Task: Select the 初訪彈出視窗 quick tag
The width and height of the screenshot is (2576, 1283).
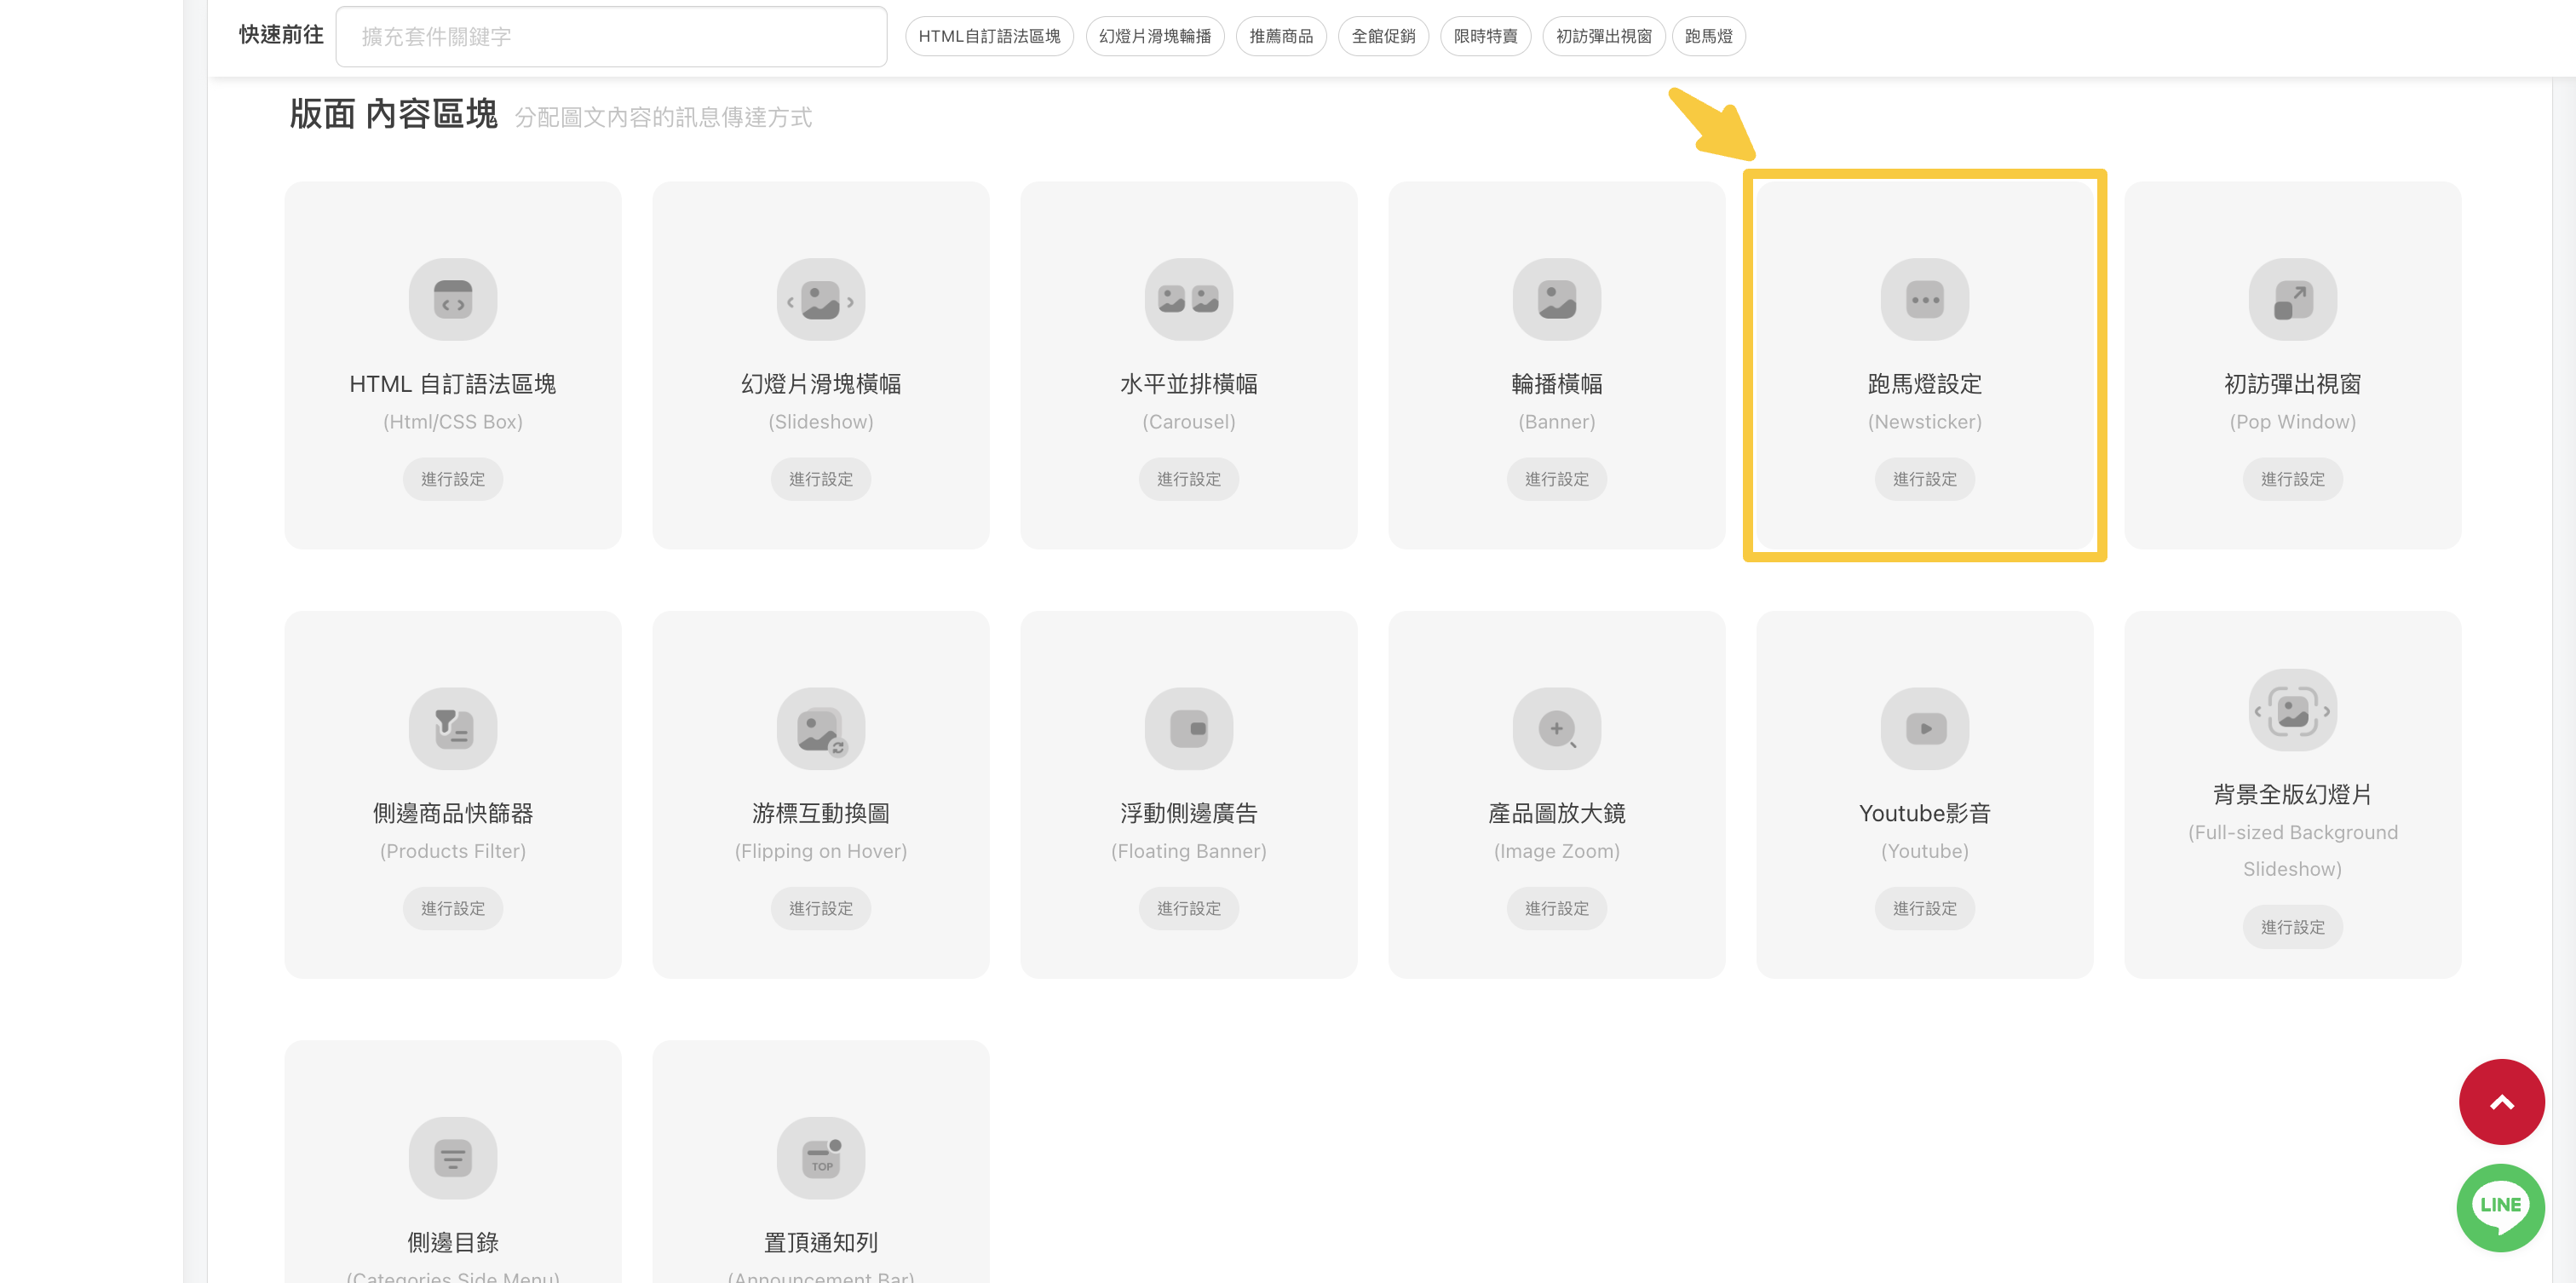Action: [x=1604, y=36]
